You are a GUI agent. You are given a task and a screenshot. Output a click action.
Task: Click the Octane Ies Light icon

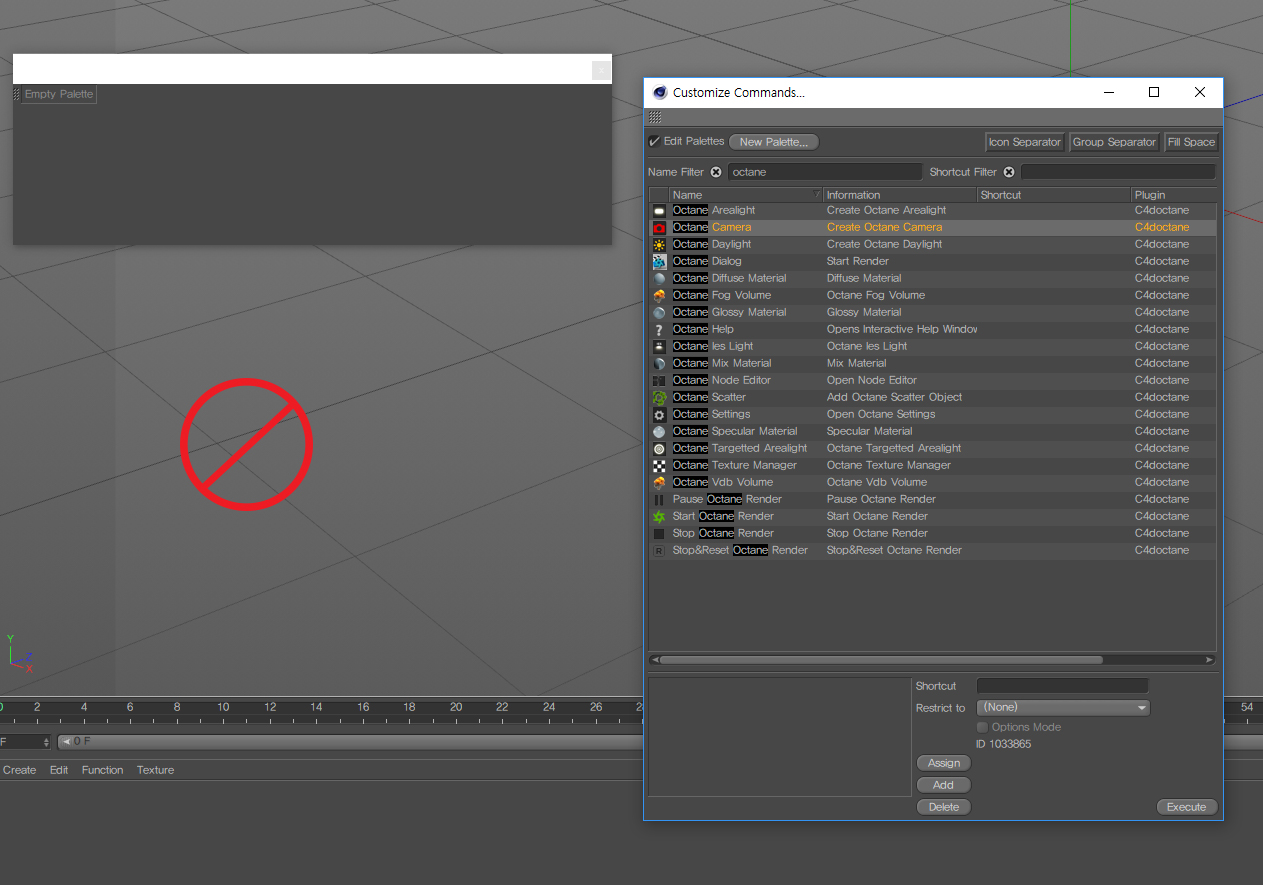pos(659,347)
